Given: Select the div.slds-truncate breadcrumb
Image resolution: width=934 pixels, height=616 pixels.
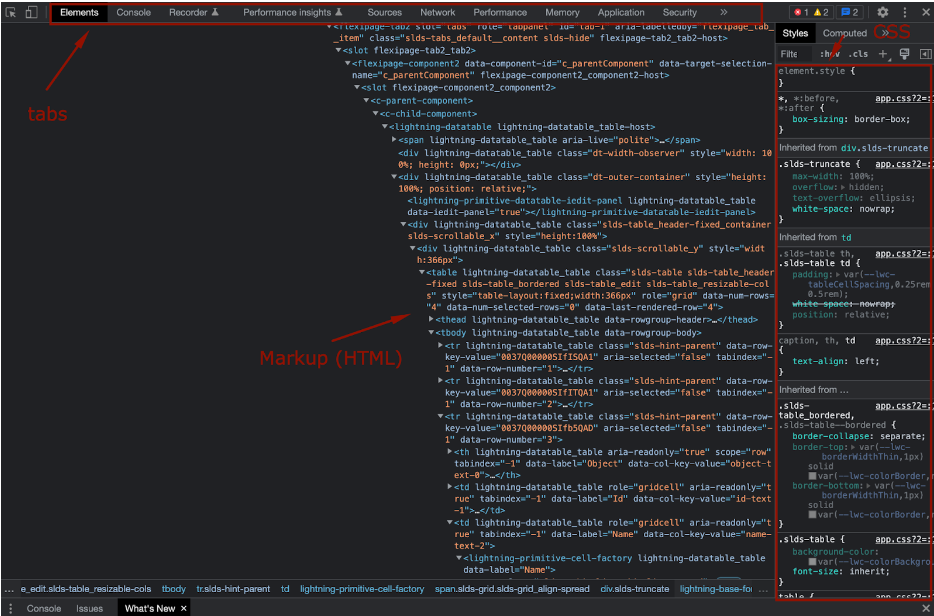Looking at the screenshot, I should [634, 589].
